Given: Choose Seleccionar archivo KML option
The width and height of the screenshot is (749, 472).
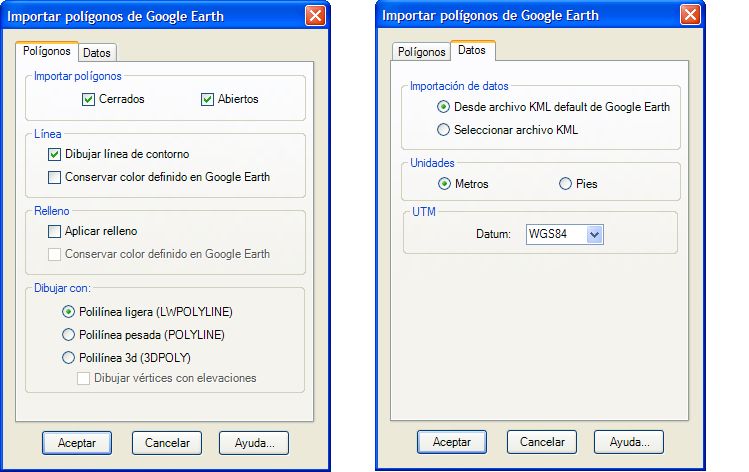Looking at the screenshot, I should tap(443, 129).
